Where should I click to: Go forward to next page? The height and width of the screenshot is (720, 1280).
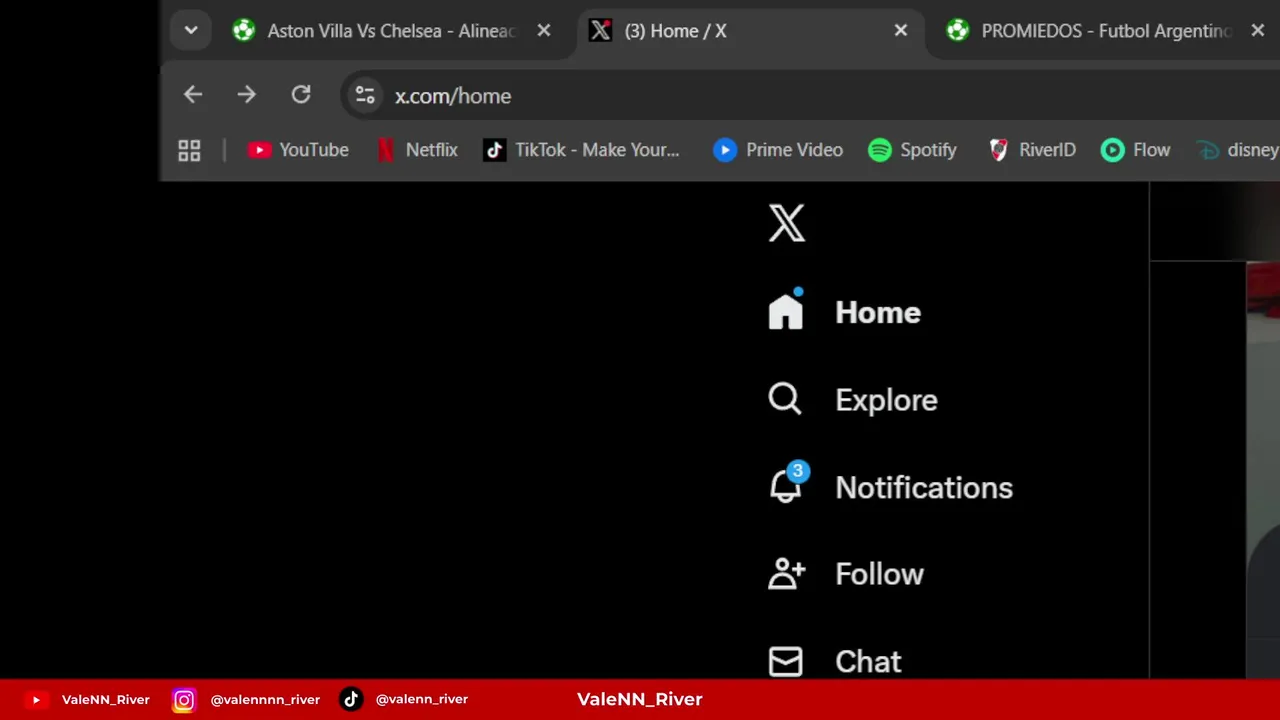tap(246, 95)
